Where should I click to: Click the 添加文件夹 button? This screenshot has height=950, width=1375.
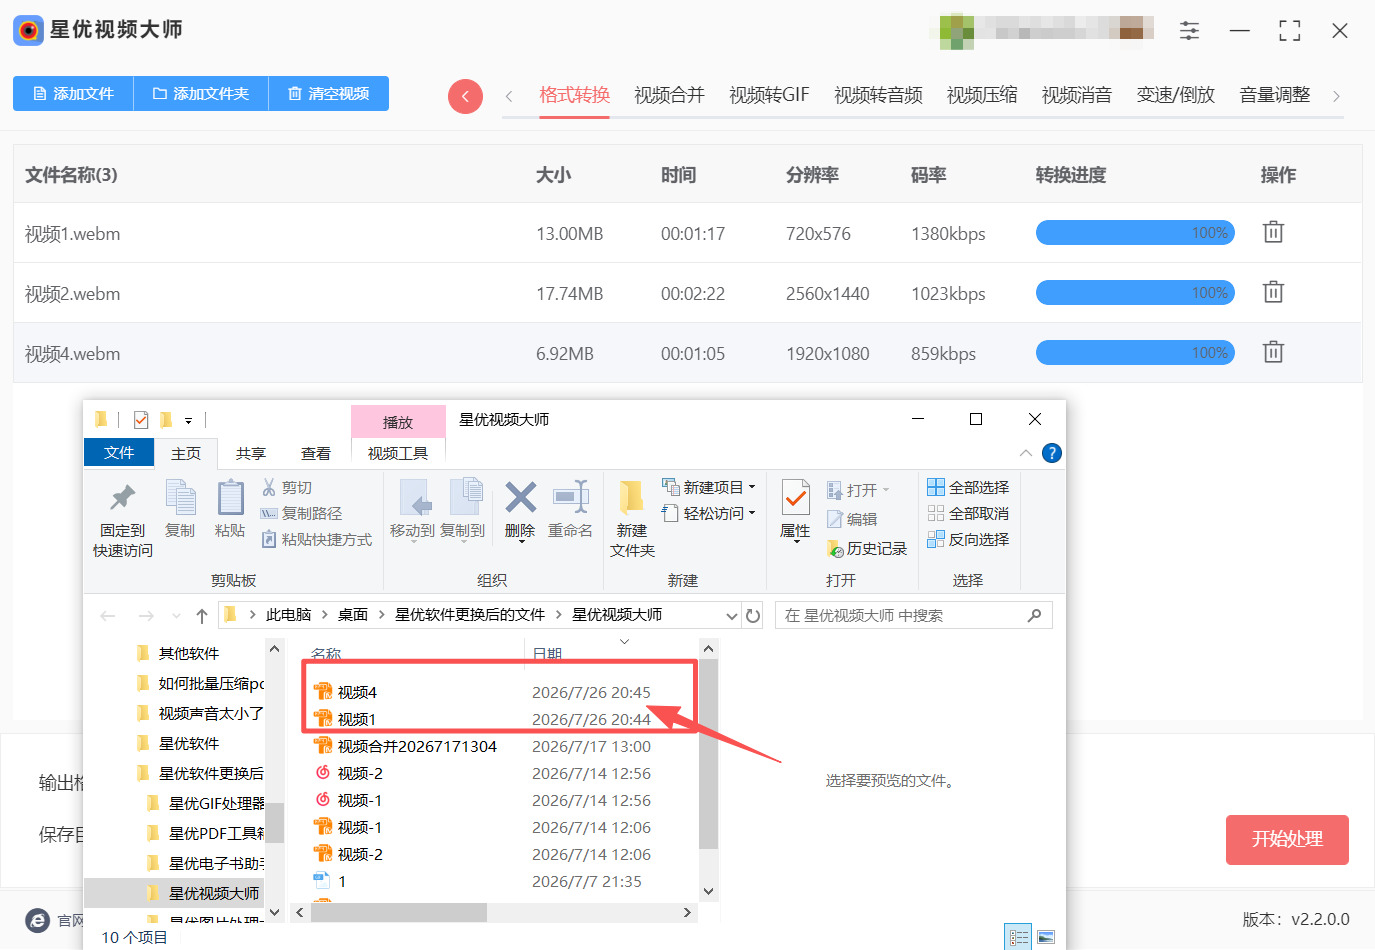click(x=201, y=93)
